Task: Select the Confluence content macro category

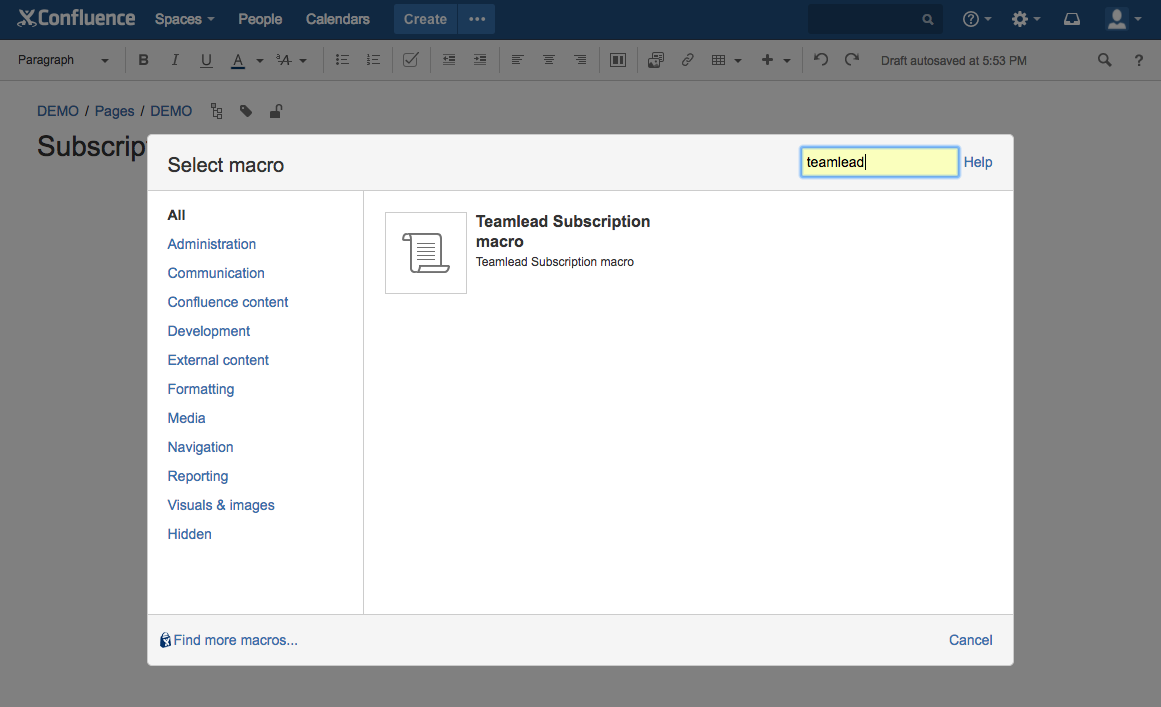Action: tap(228, 302)
